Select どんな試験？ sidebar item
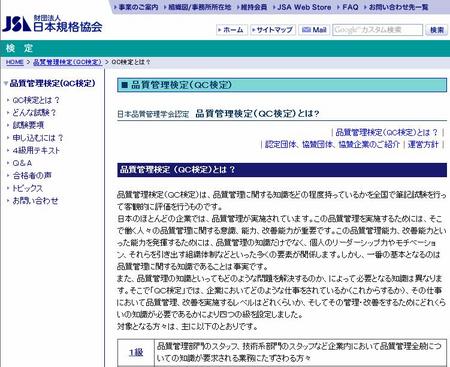 [34, 113]
